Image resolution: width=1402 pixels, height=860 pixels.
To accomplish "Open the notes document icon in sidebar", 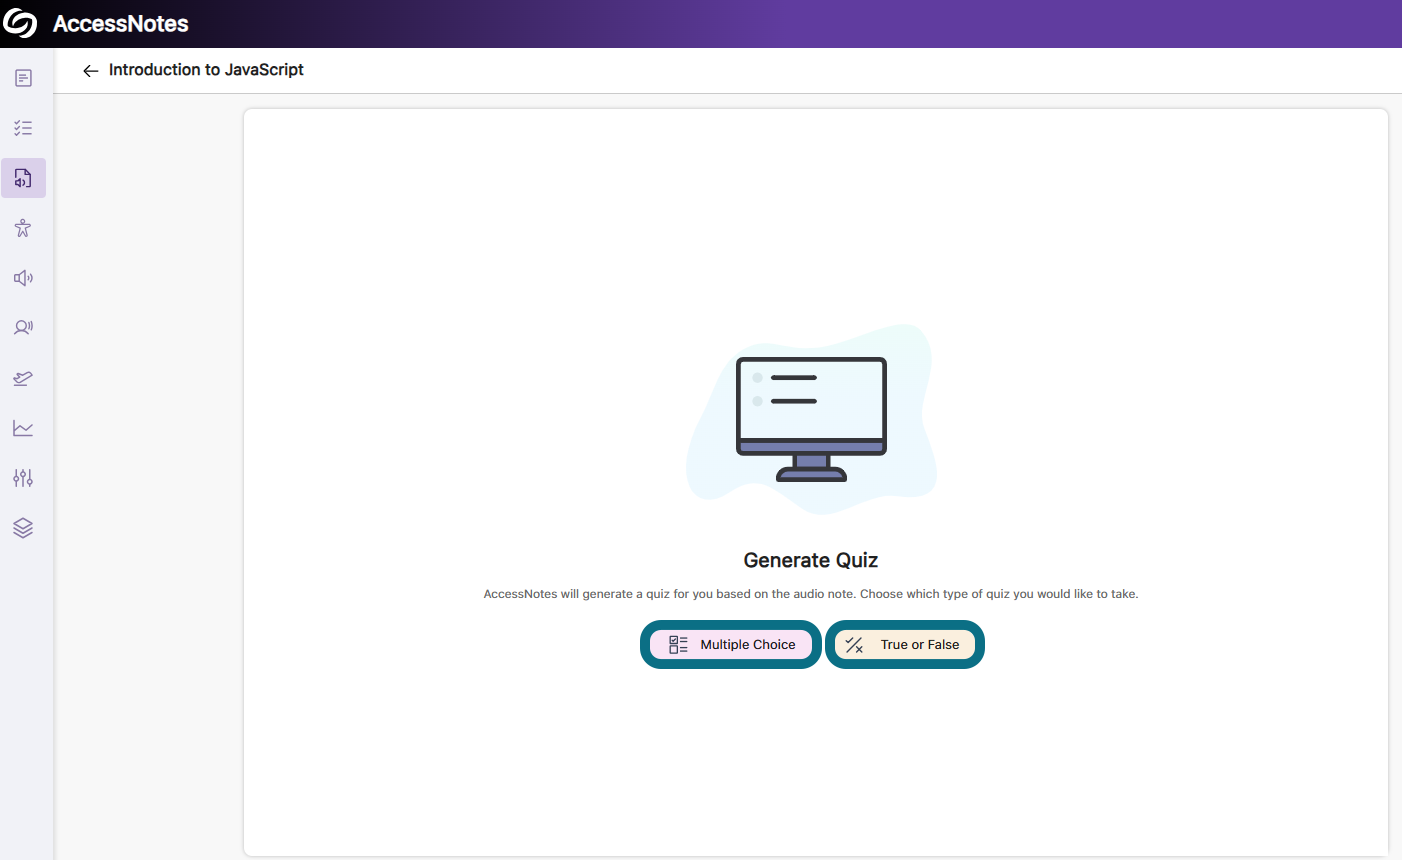I will tap(23, 78).
